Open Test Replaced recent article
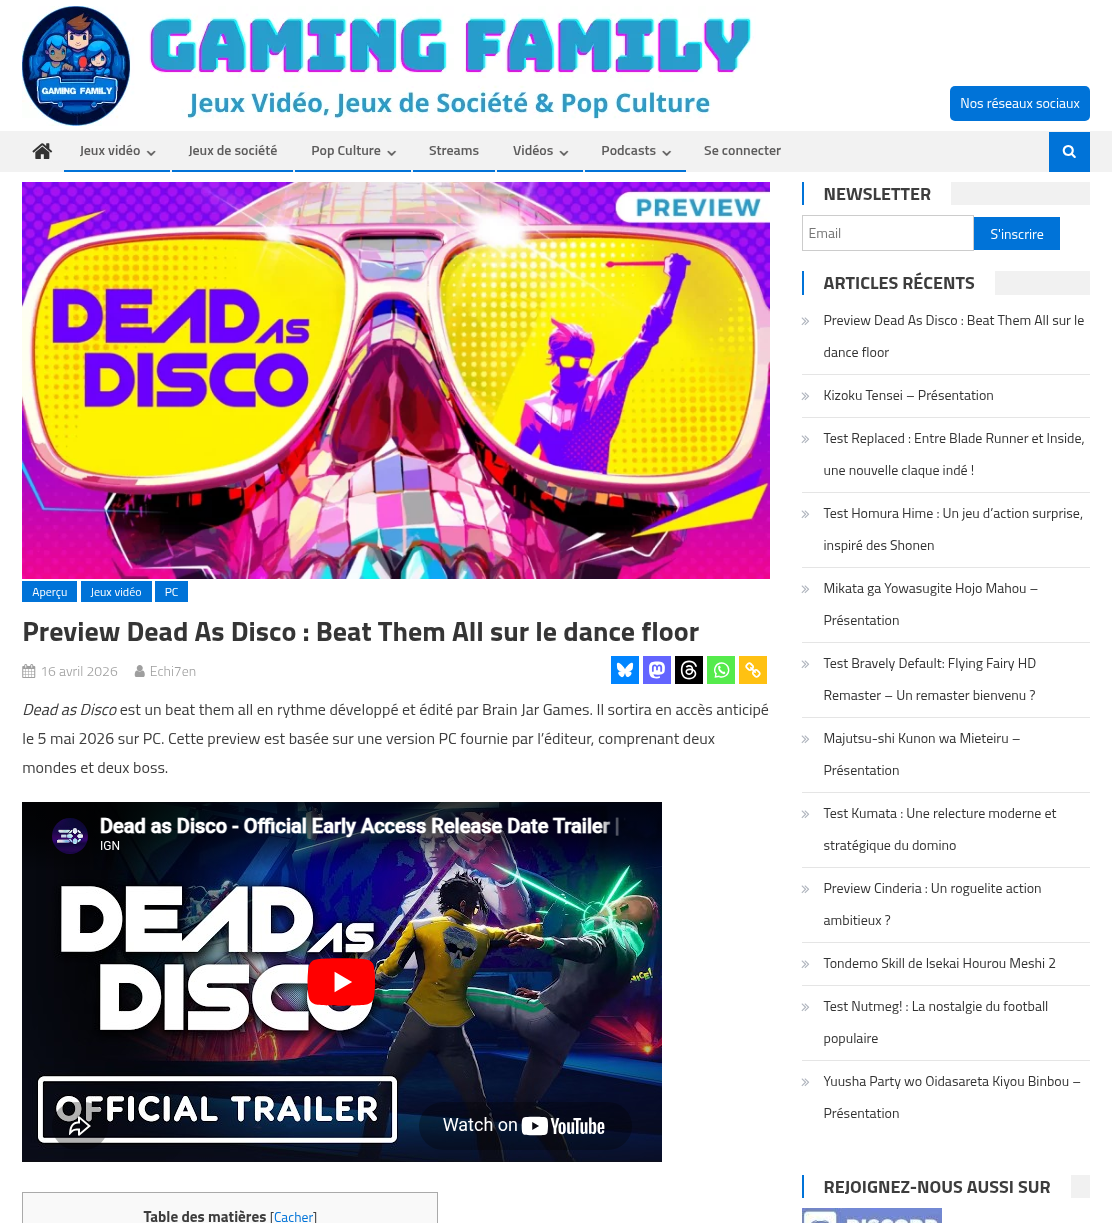The image size is (1112, 1223). coord(953,454)
